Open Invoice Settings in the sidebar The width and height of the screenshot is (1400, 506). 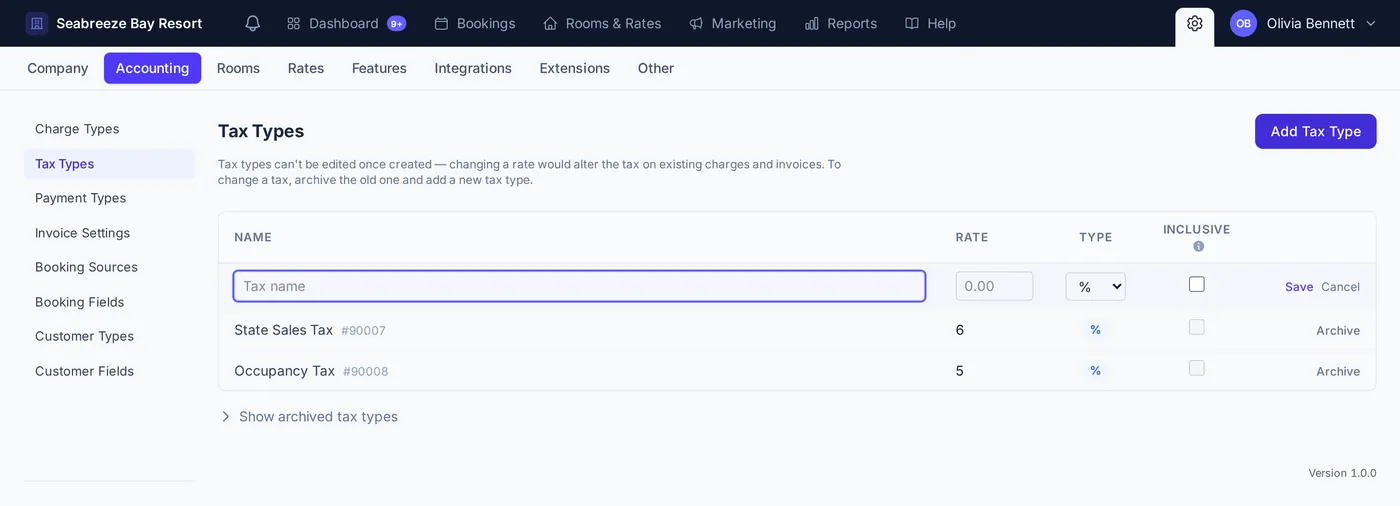tap(110, 233)
